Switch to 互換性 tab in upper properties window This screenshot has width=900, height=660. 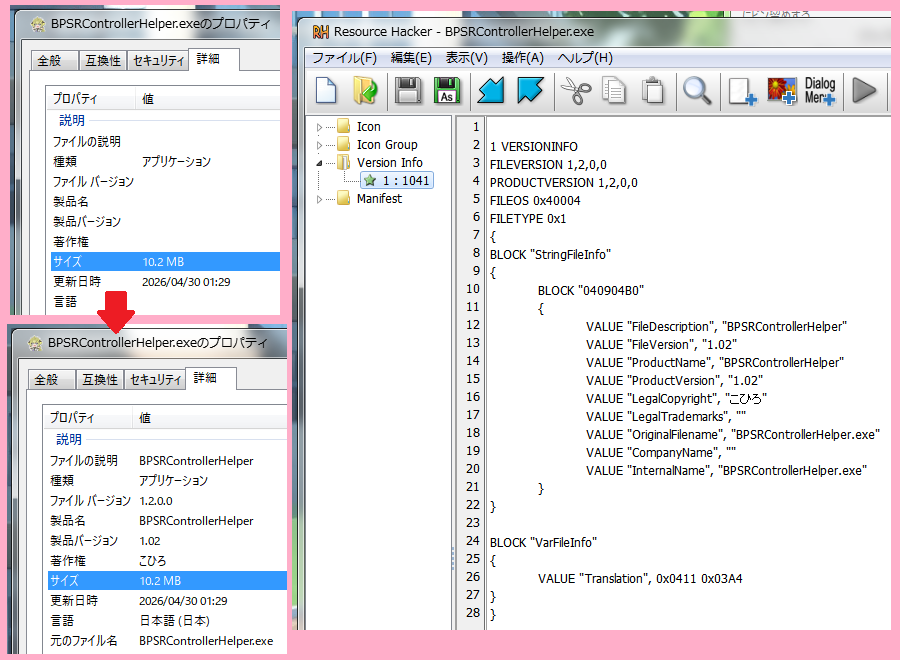click(103, 60)
